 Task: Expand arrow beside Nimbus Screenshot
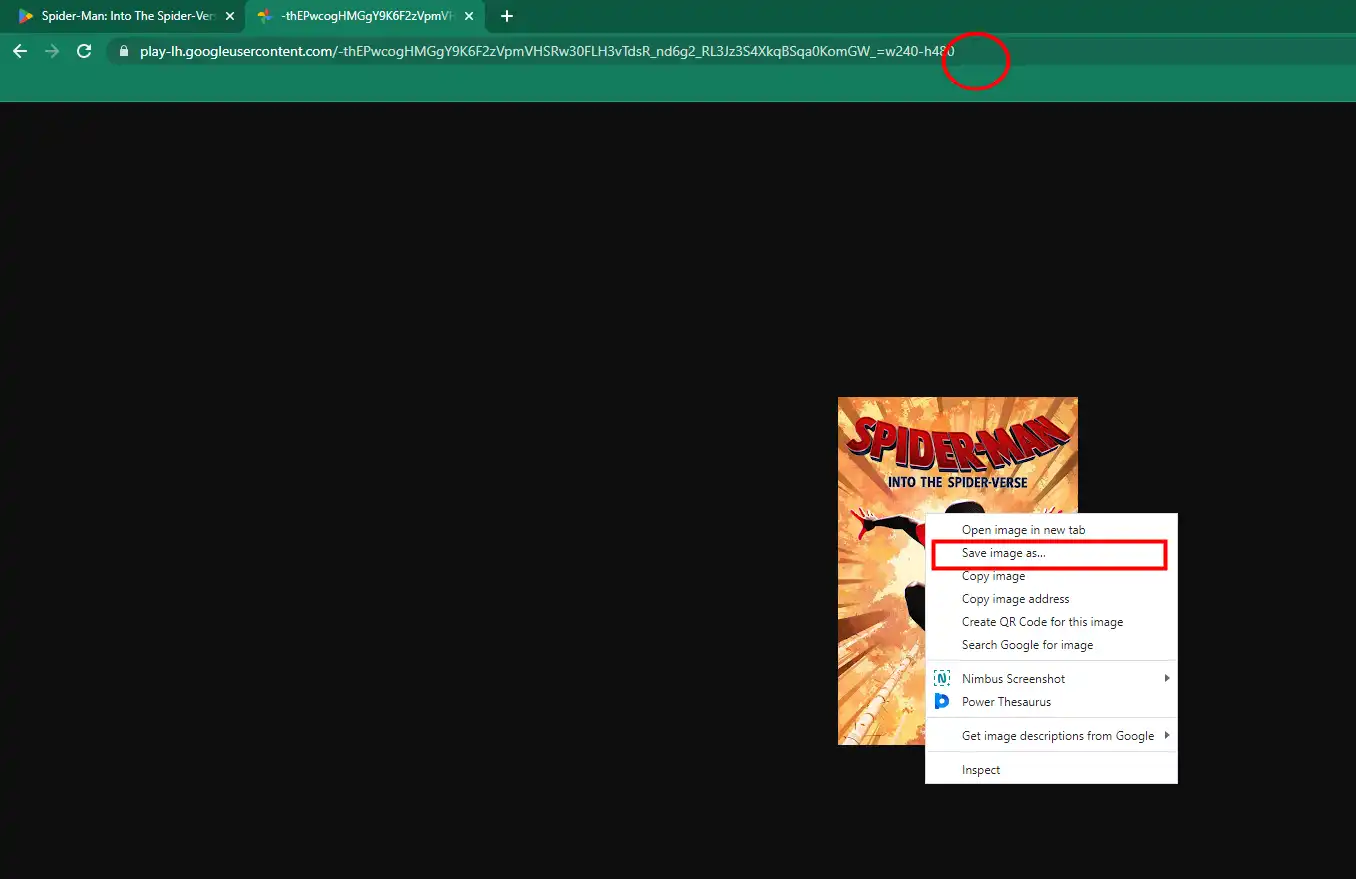coord(1167,679)
